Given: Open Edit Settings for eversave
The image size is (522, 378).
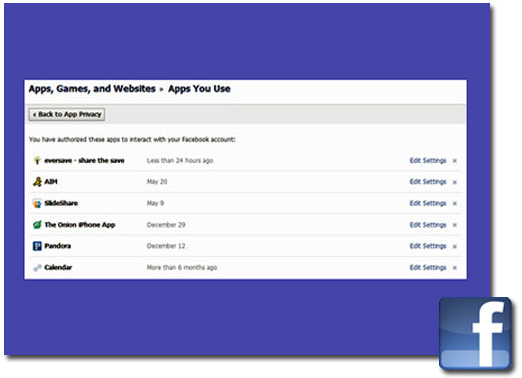Looking at the screenshot, I should [x=428, y=161].
